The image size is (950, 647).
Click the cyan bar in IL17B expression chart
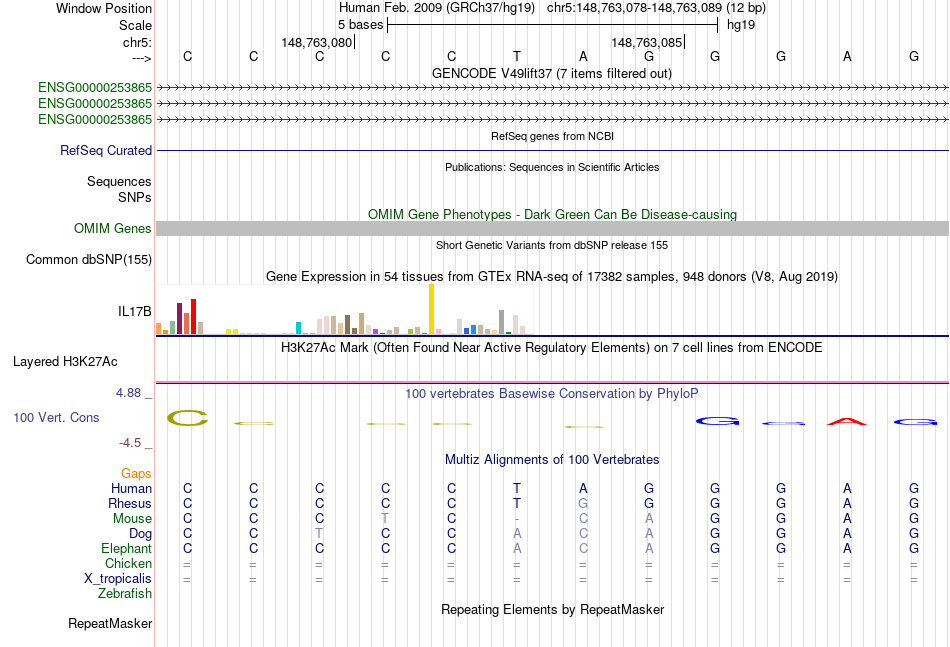click(298, 328)
